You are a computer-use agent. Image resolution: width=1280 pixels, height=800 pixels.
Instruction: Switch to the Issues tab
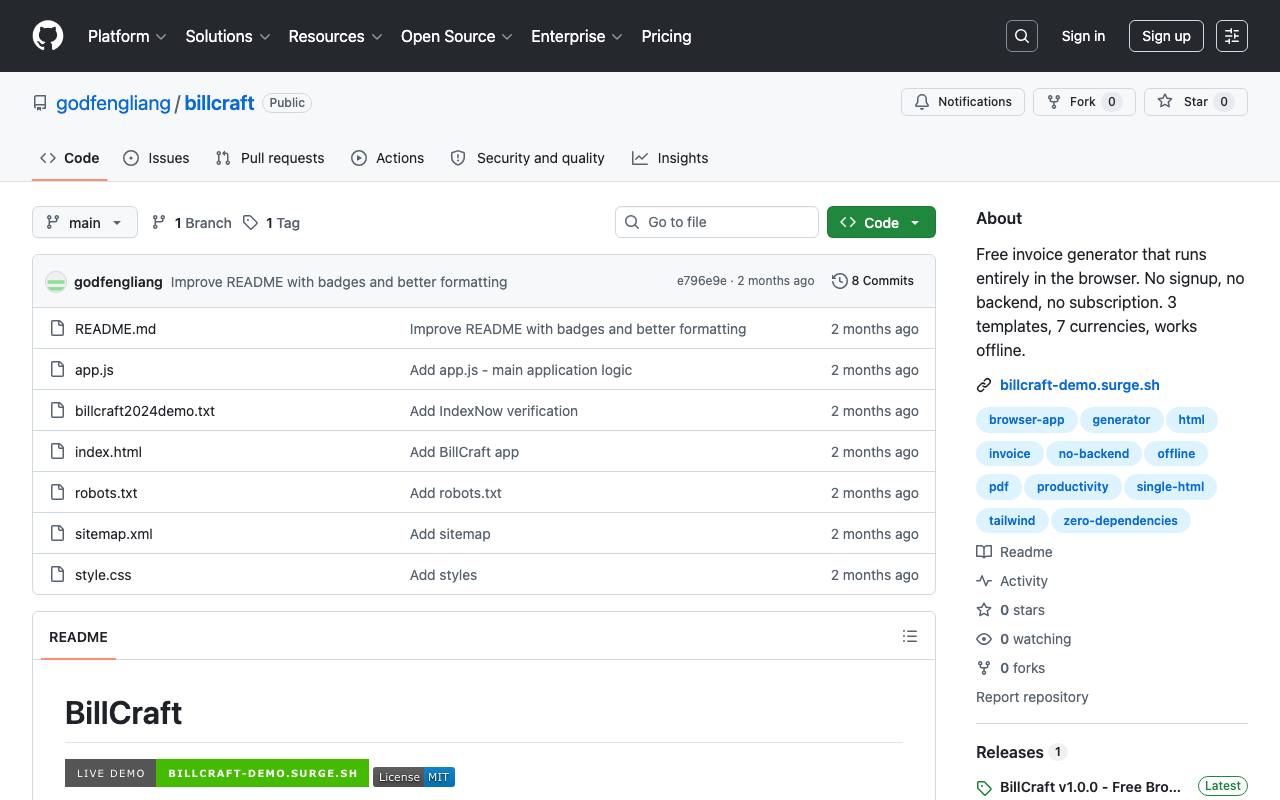coord(156,158)
